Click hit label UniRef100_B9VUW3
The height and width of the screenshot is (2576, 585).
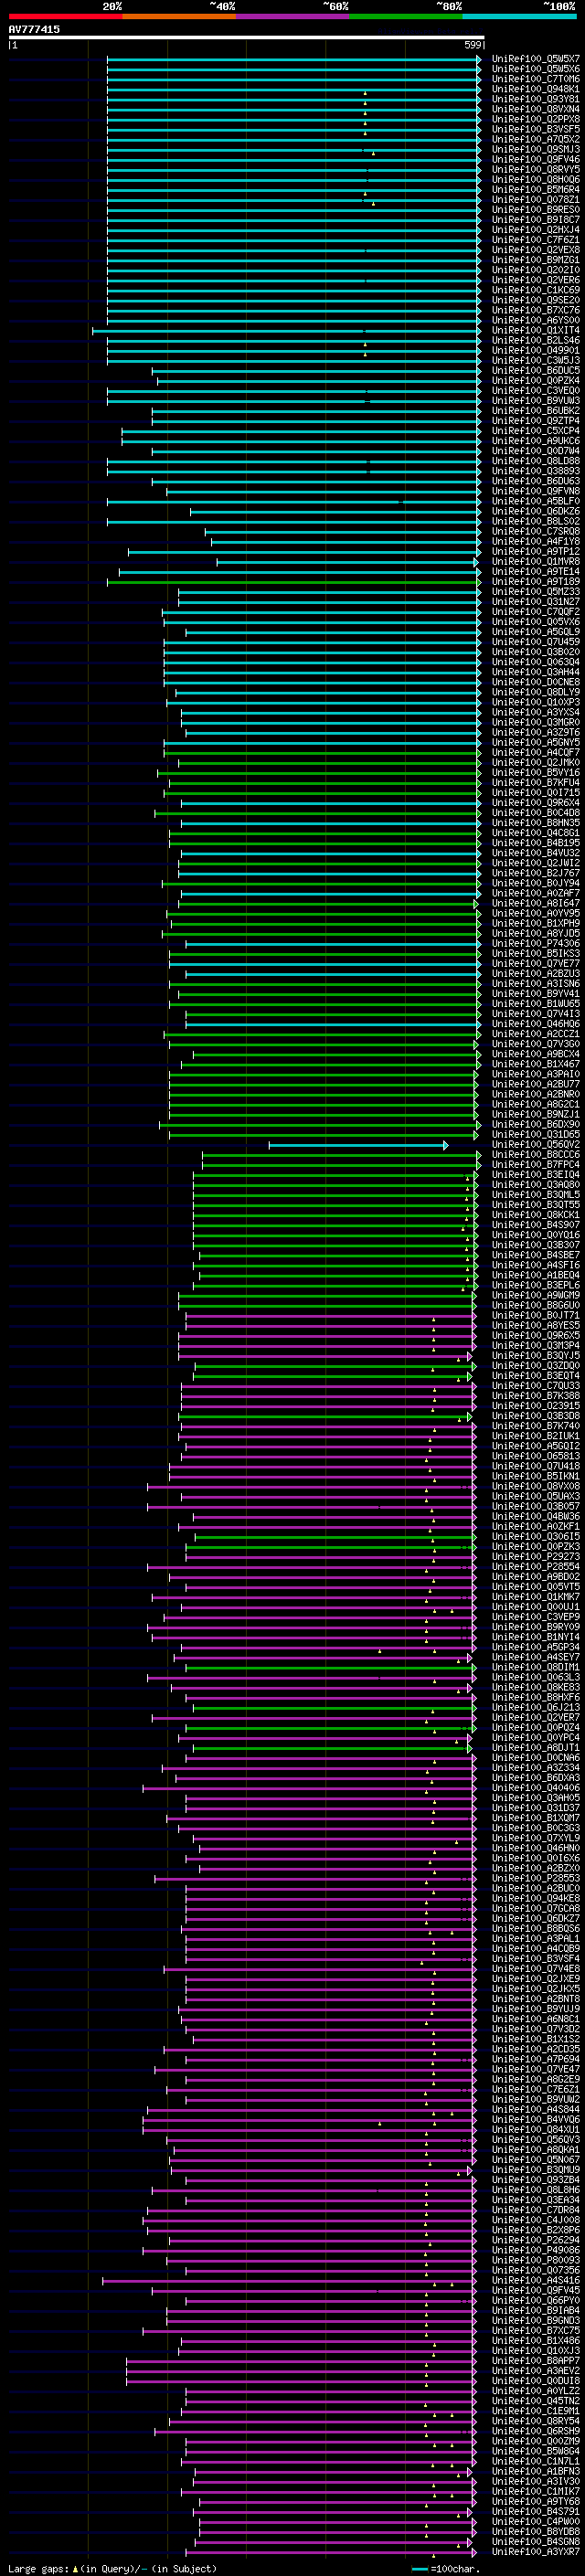536,401
